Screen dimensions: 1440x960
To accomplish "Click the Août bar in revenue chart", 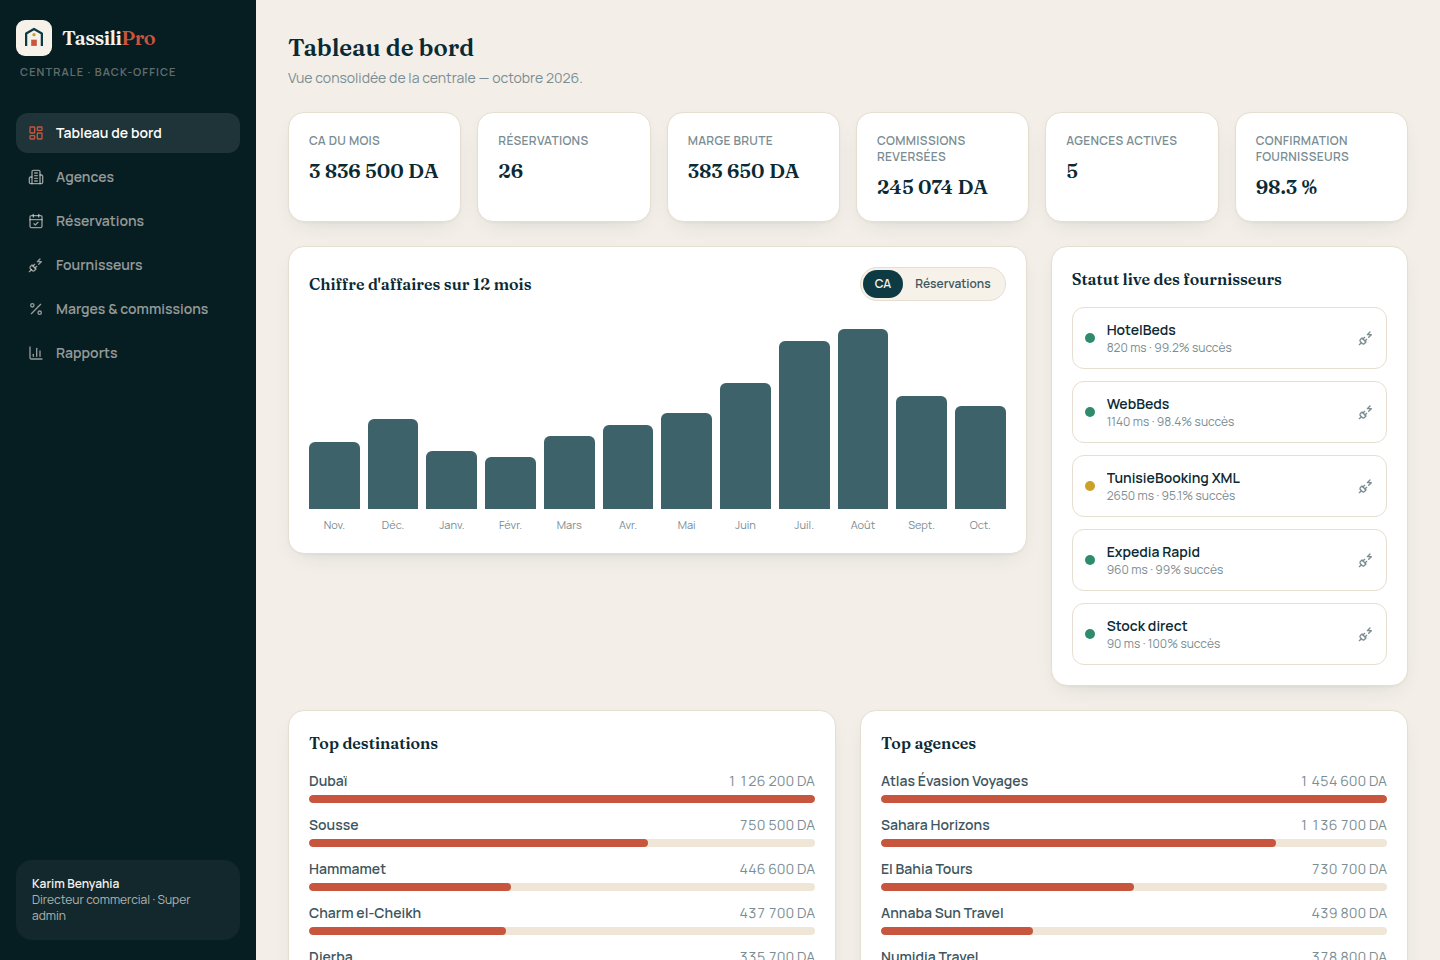I will pos(863,419).
